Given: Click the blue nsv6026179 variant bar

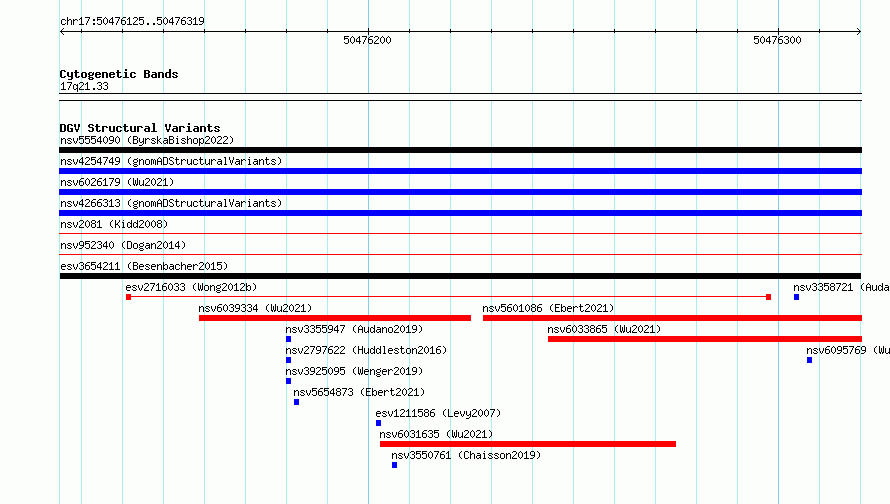Looking at the screenshot, I should 460,192.
